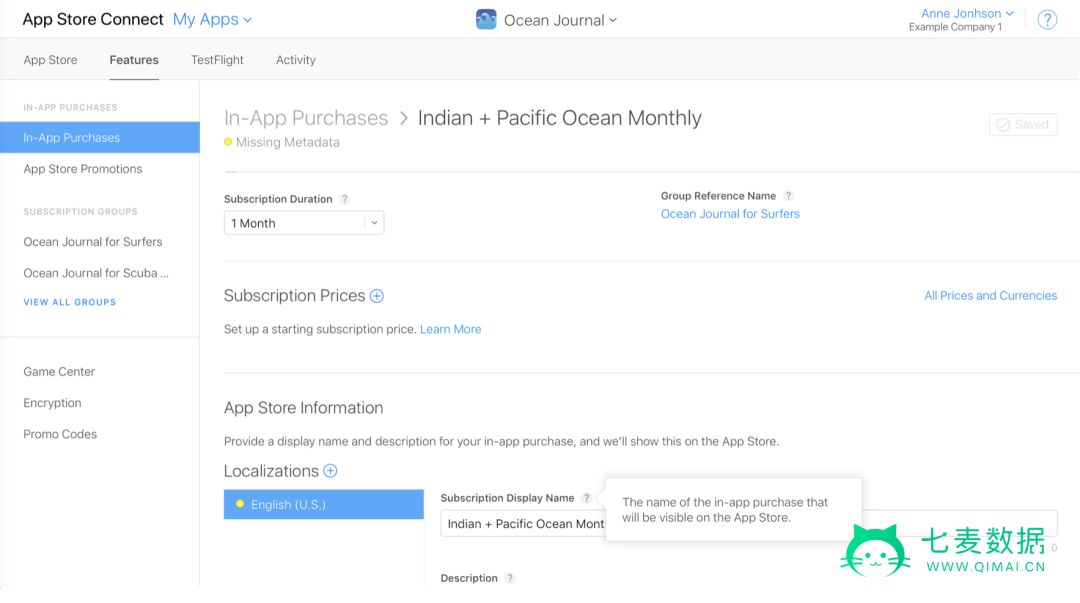Open the Anne Jonhson account menu
Image resolution: width=1080 pixels, height=603 pixels.
(x=967, y=13)
